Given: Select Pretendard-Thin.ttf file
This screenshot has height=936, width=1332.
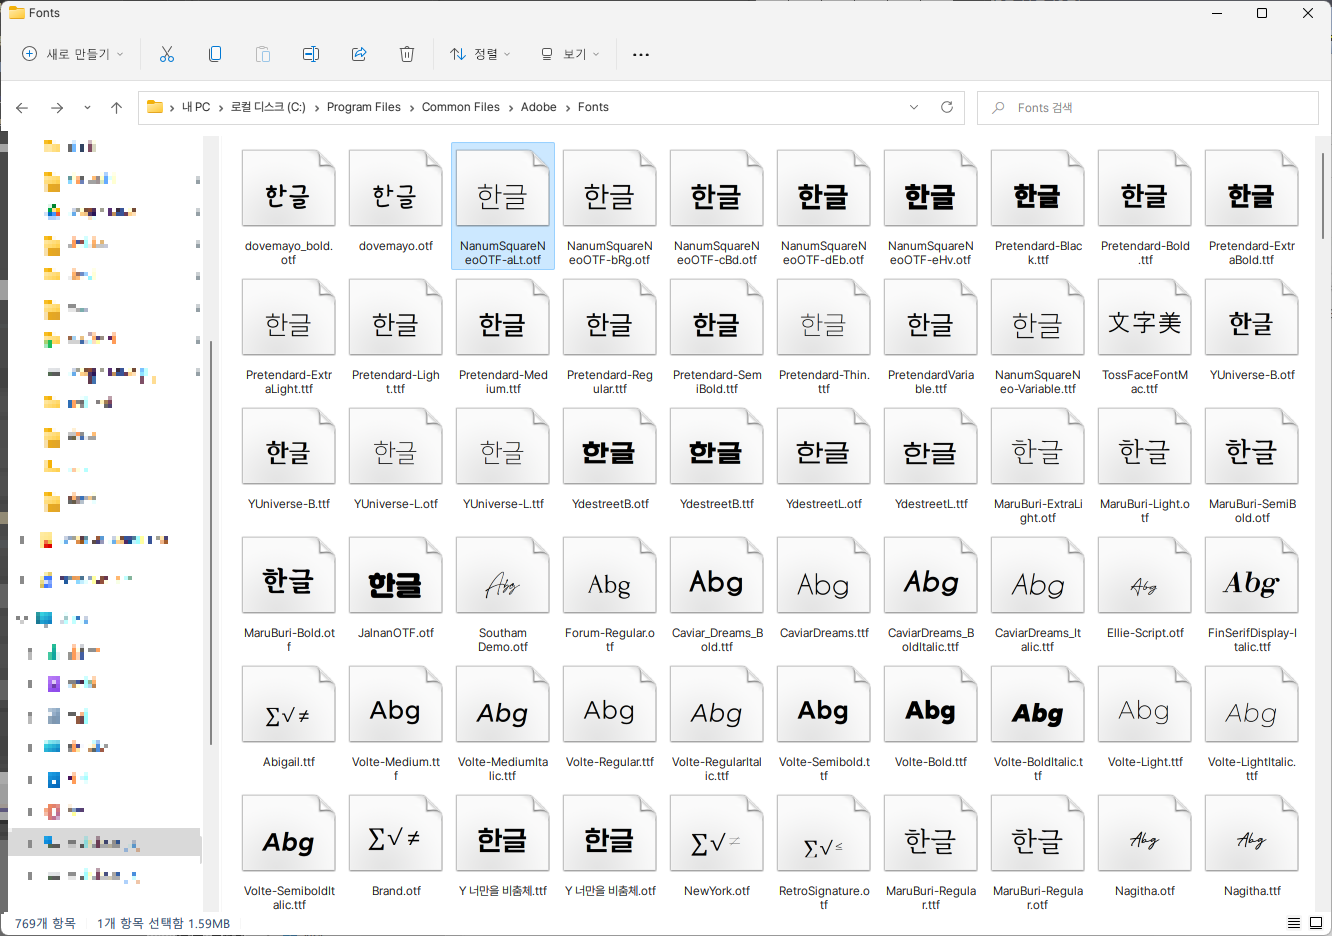Looking at the screenshot, I should point(823,335).
